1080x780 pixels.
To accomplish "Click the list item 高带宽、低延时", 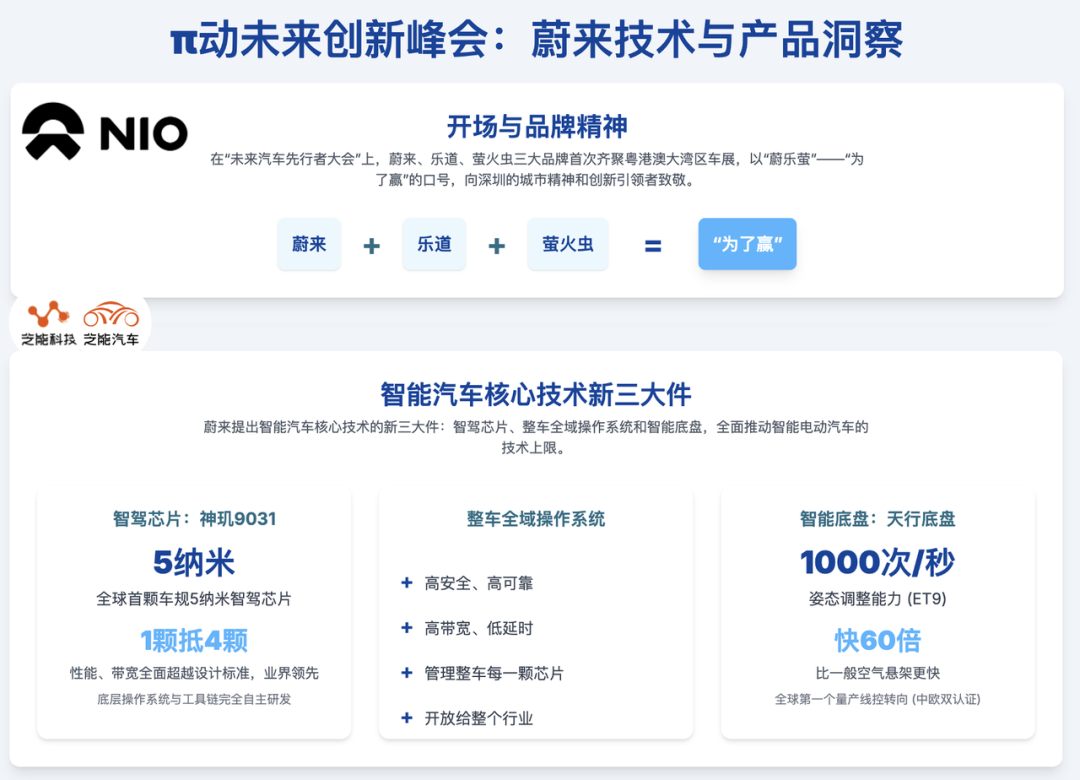I will [x=479, y=628].
